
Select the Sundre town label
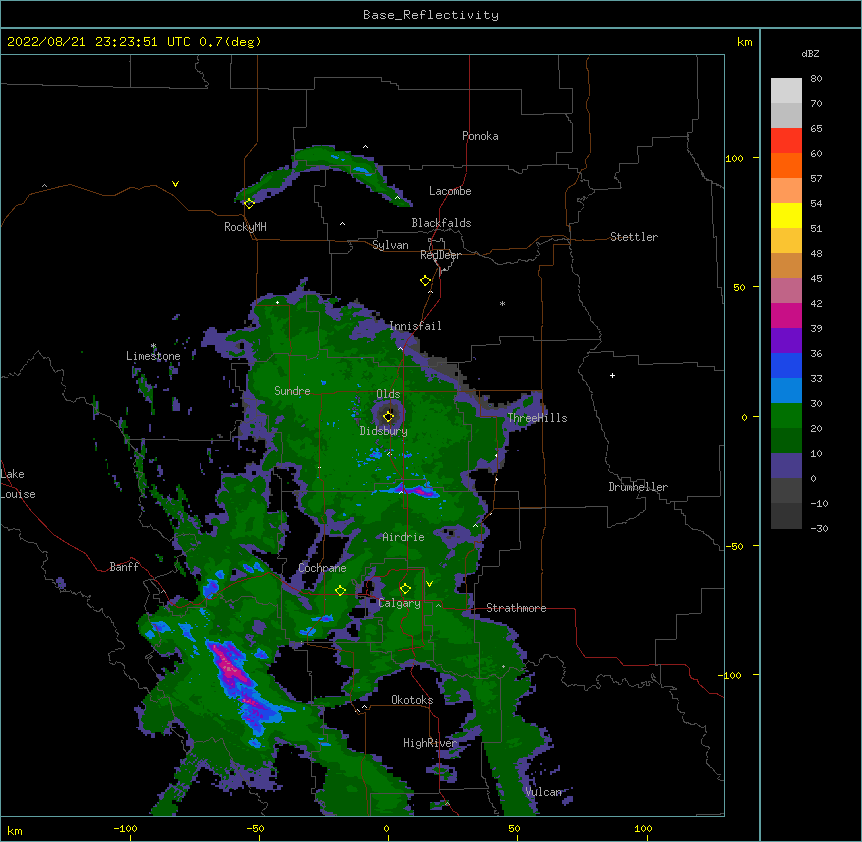292,391
